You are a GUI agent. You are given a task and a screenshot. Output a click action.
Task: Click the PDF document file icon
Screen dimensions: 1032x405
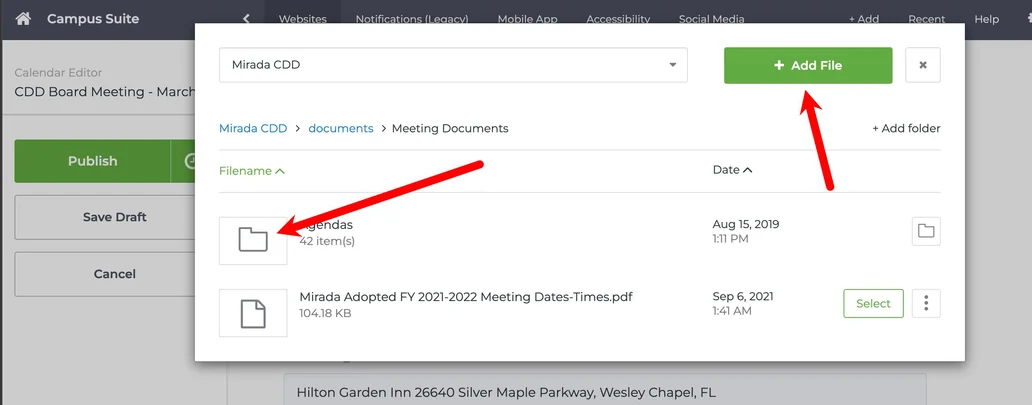[x=253, y=312]
